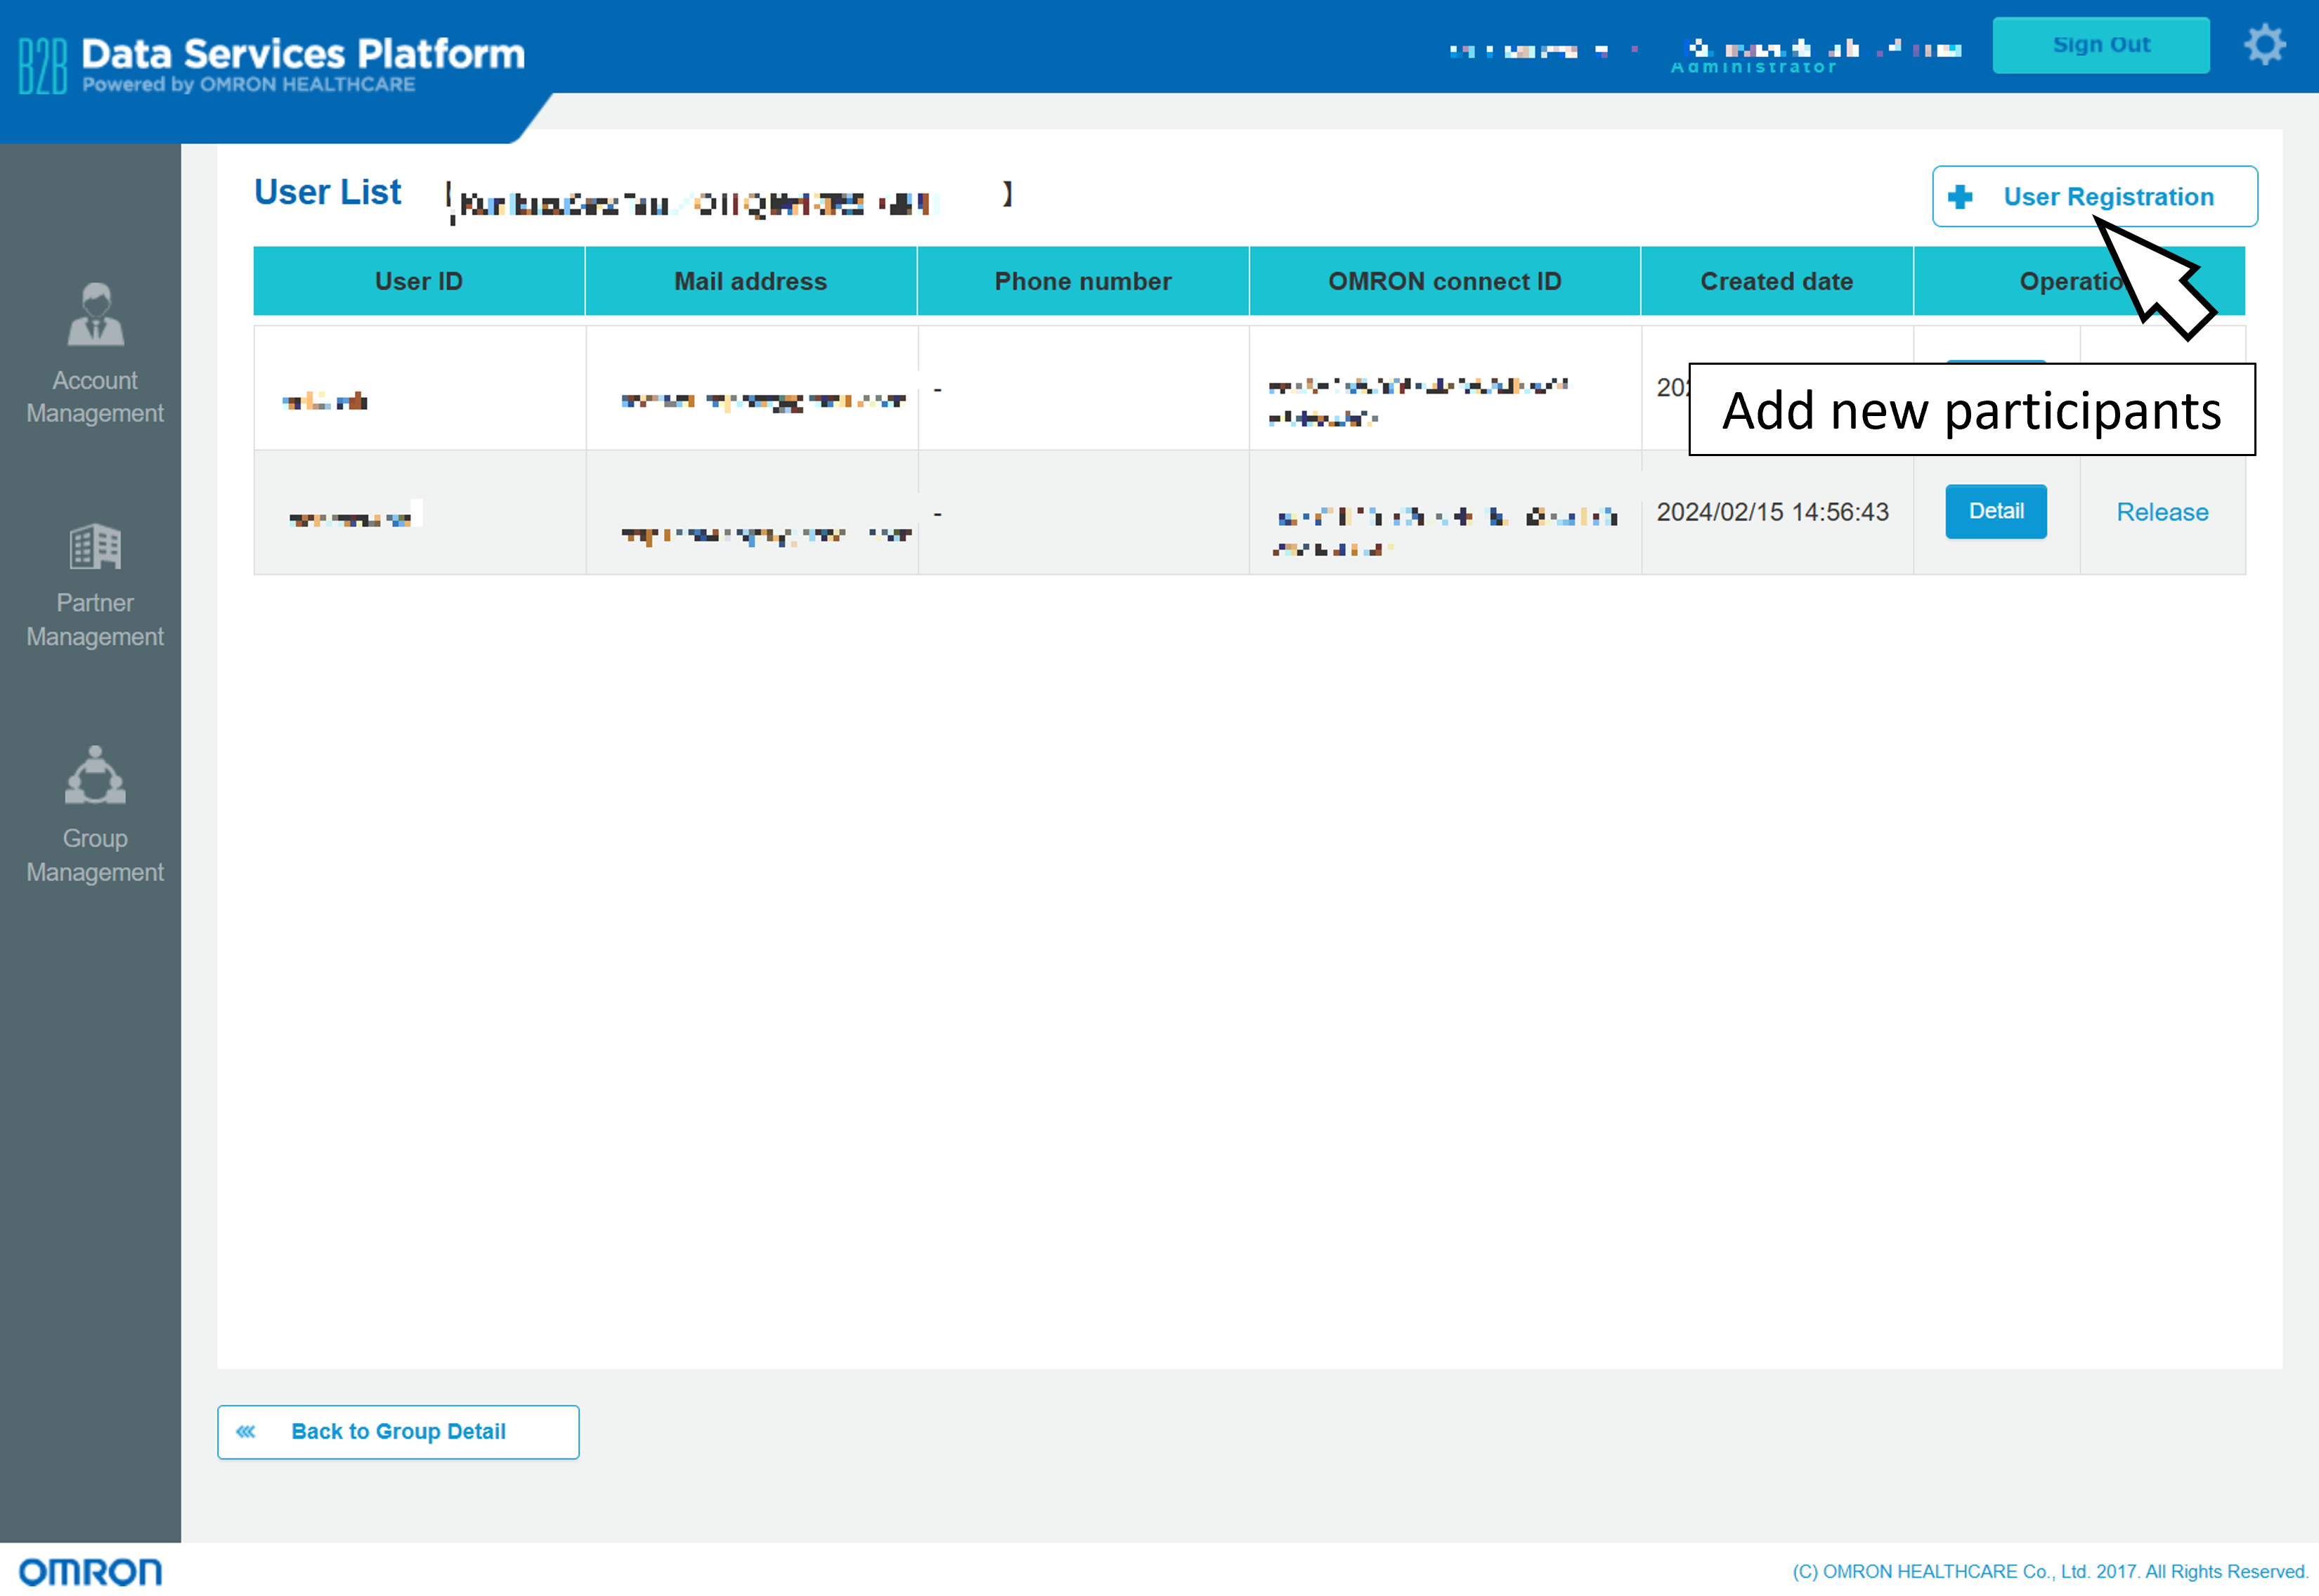Image resolution: width=2319 pixels, height=1596 pixels.
Task: Click the OMRON connect ID column header
Action: [1444, 281]
